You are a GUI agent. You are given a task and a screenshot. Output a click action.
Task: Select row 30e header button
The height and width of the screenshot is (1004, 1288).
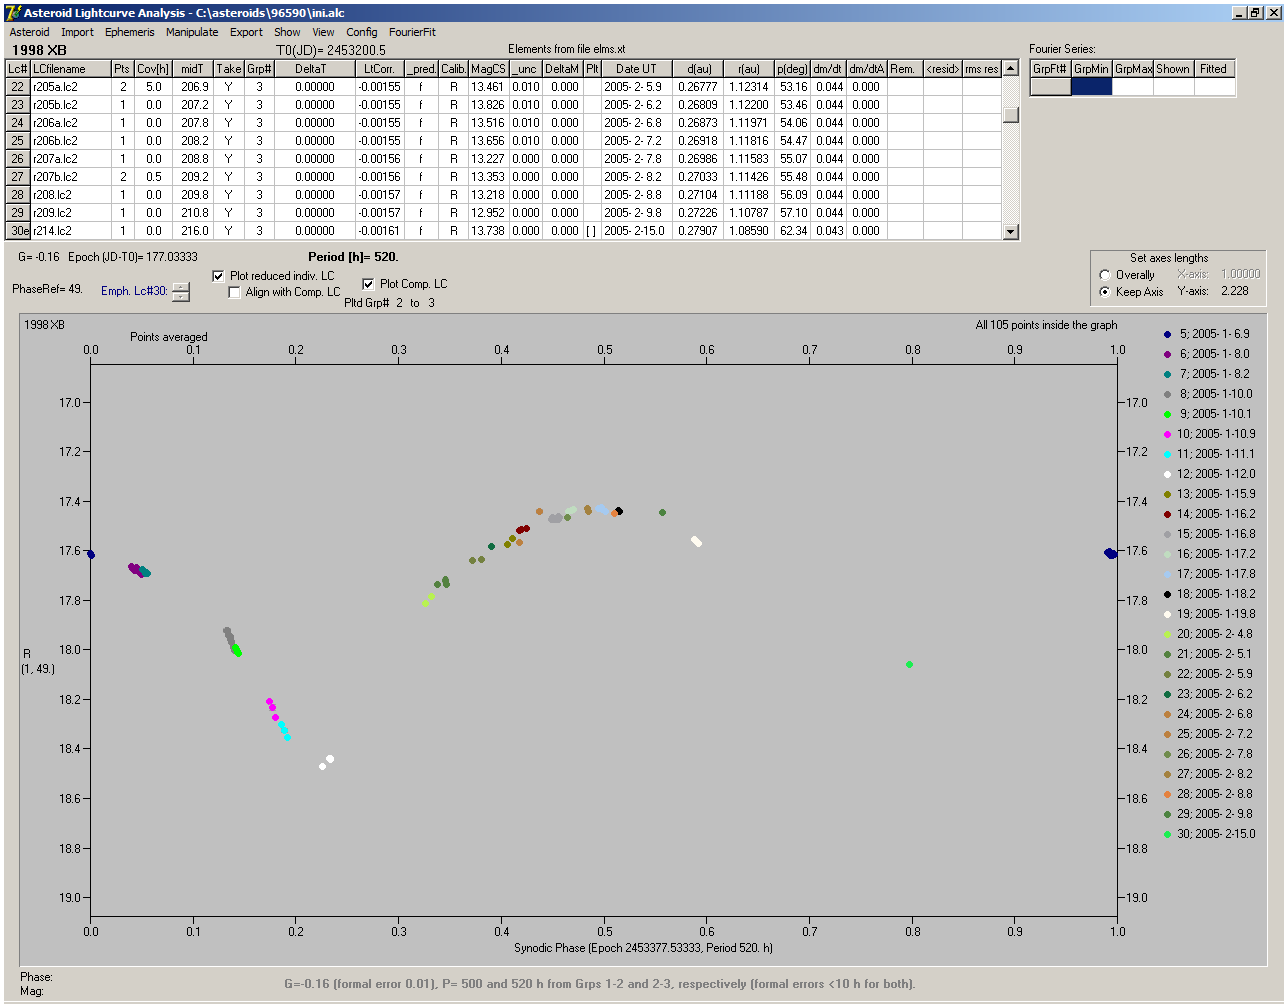point(18,231)
